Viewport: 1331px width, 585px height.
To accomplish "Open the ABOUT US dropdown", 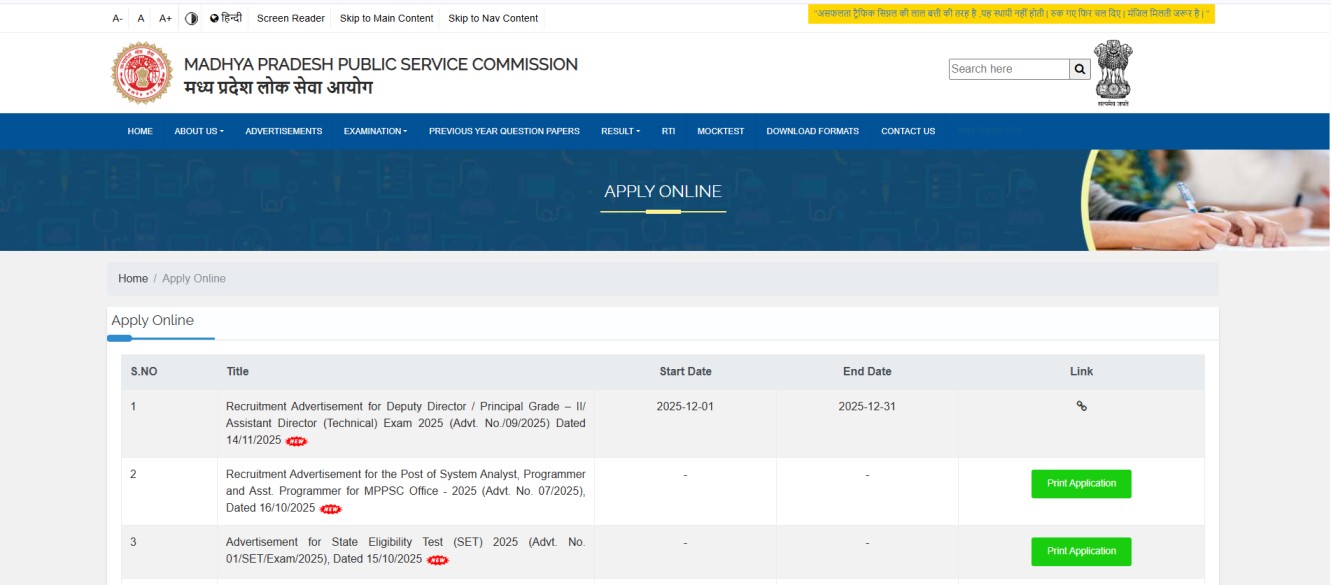I will [200, 130].
